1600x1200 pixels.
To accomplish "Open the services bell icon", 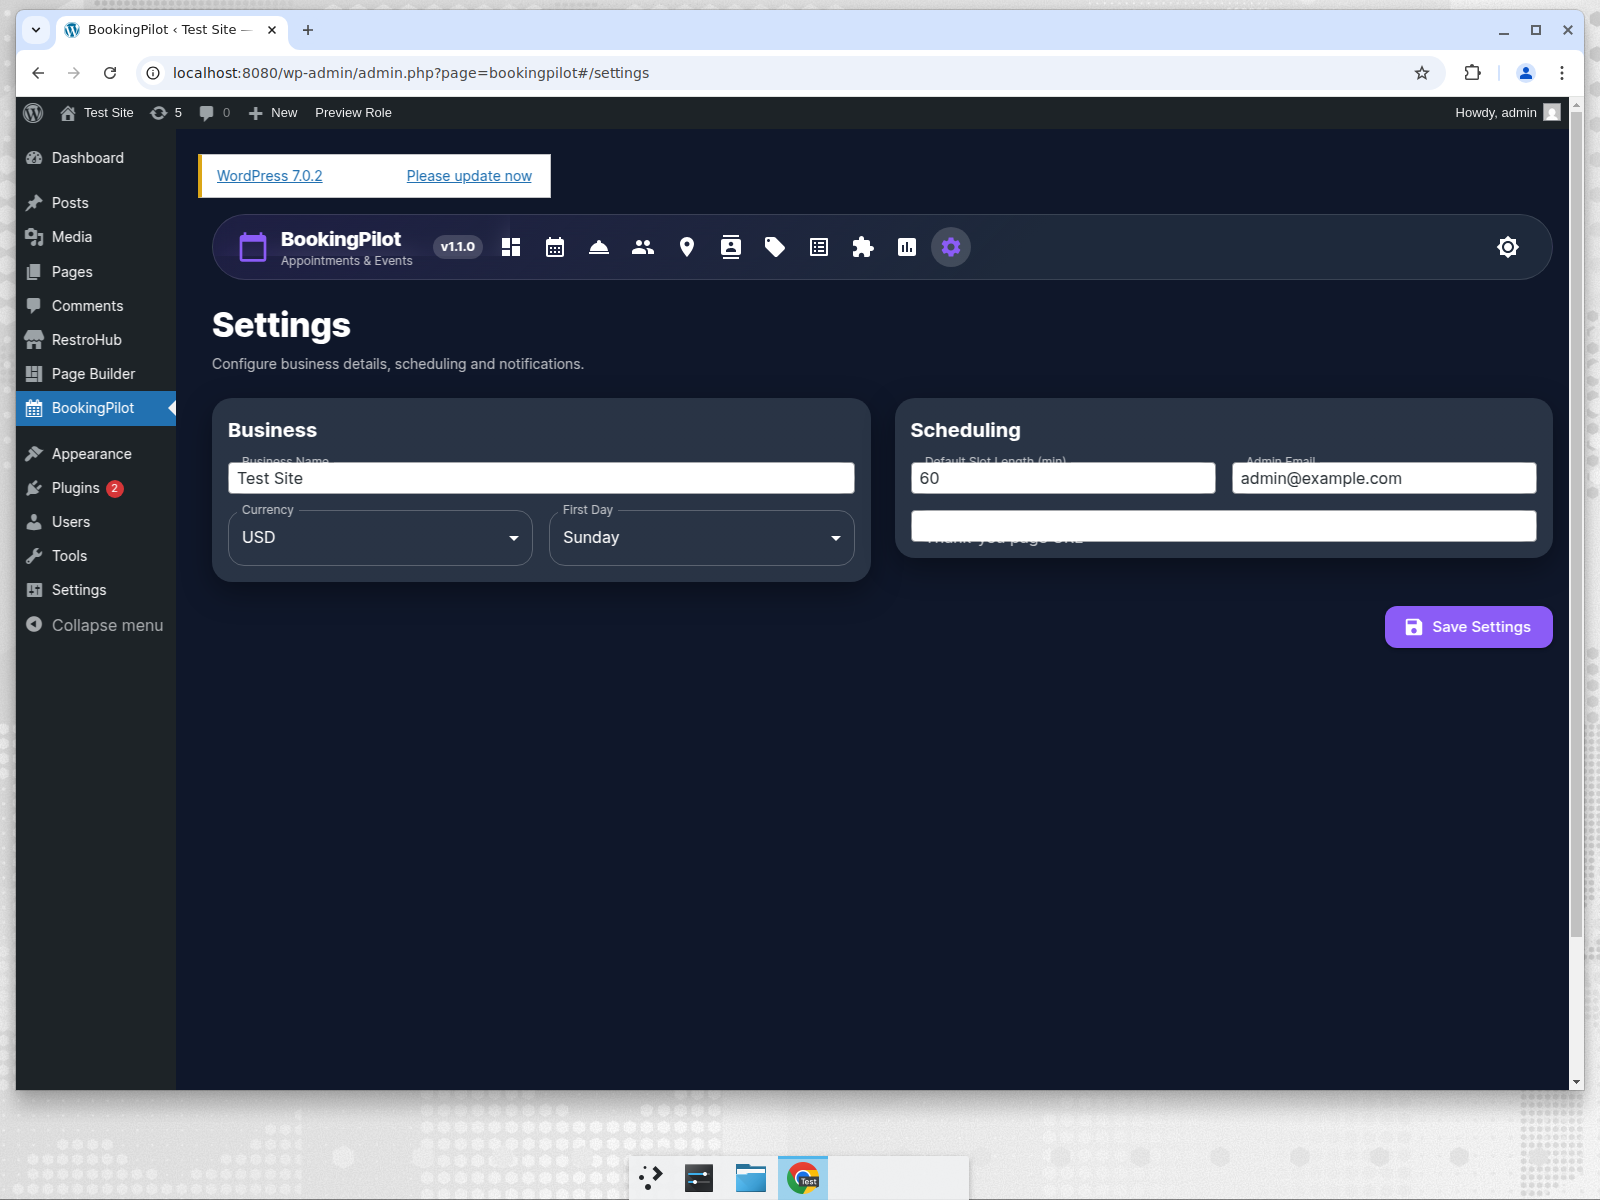I will click(599, 247).
